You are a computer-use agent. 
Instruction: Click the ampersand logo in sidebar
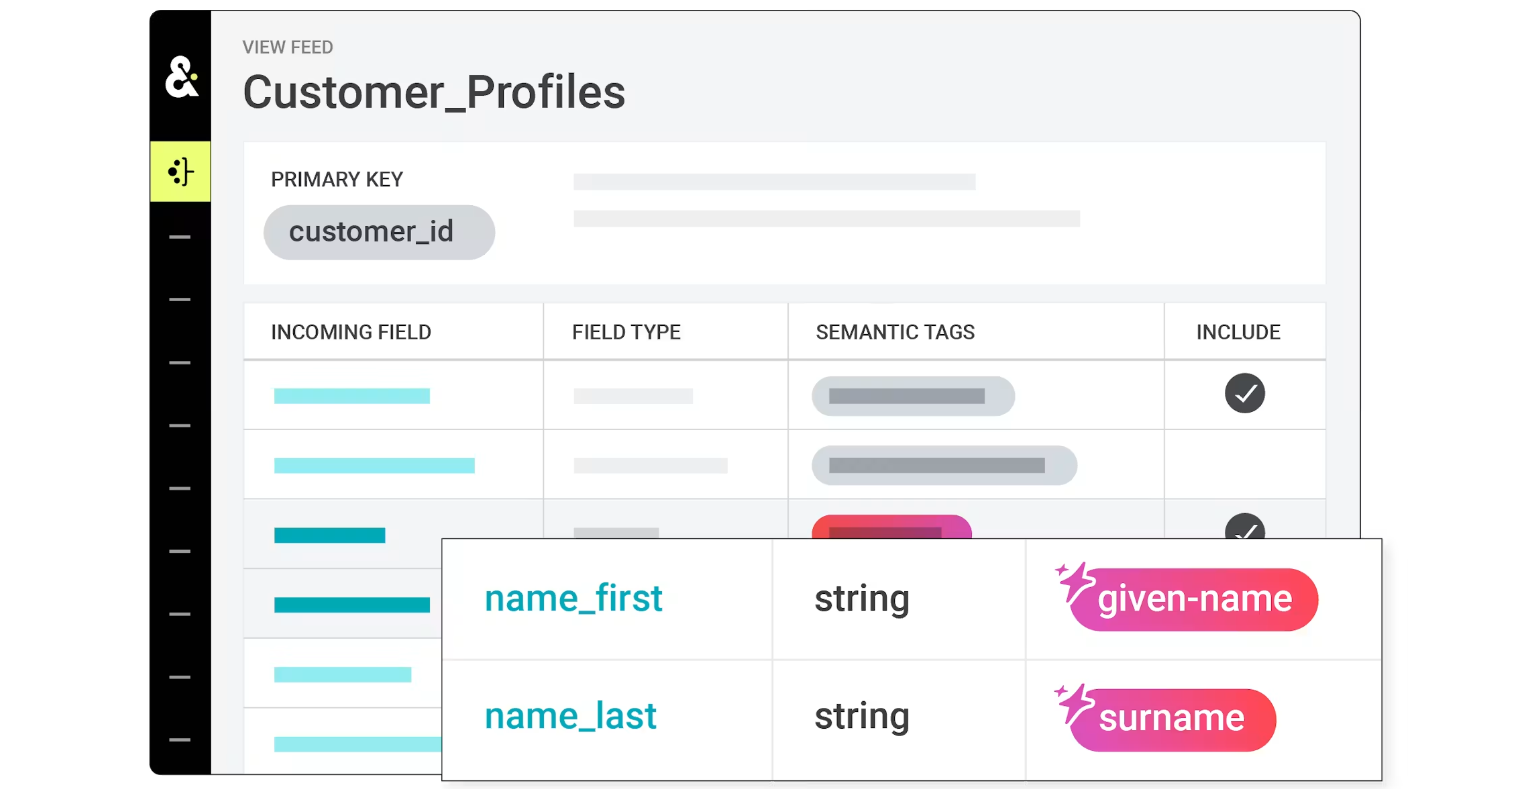point(181,77)
